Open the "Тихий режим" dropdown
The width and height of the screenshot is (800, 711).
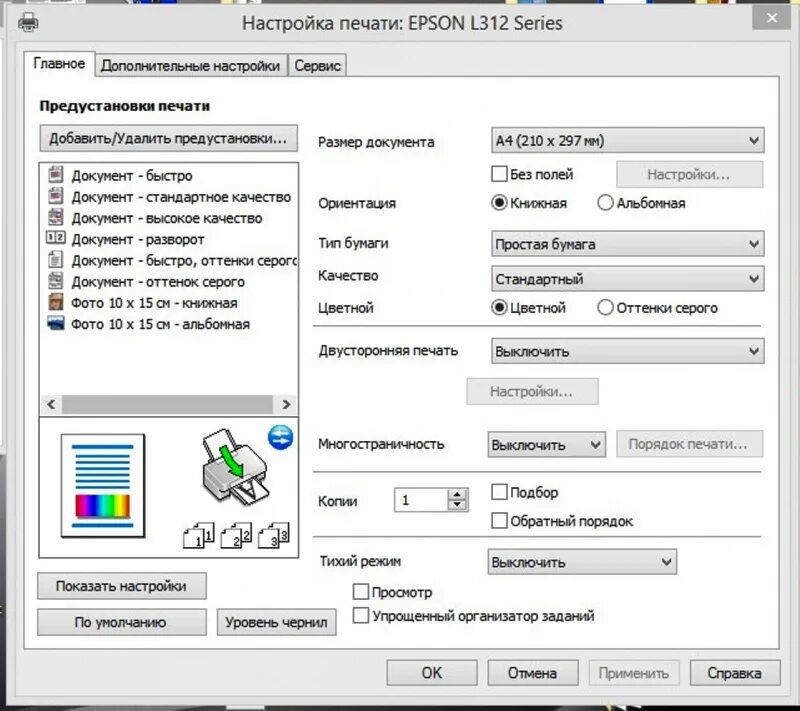point(582,562)
